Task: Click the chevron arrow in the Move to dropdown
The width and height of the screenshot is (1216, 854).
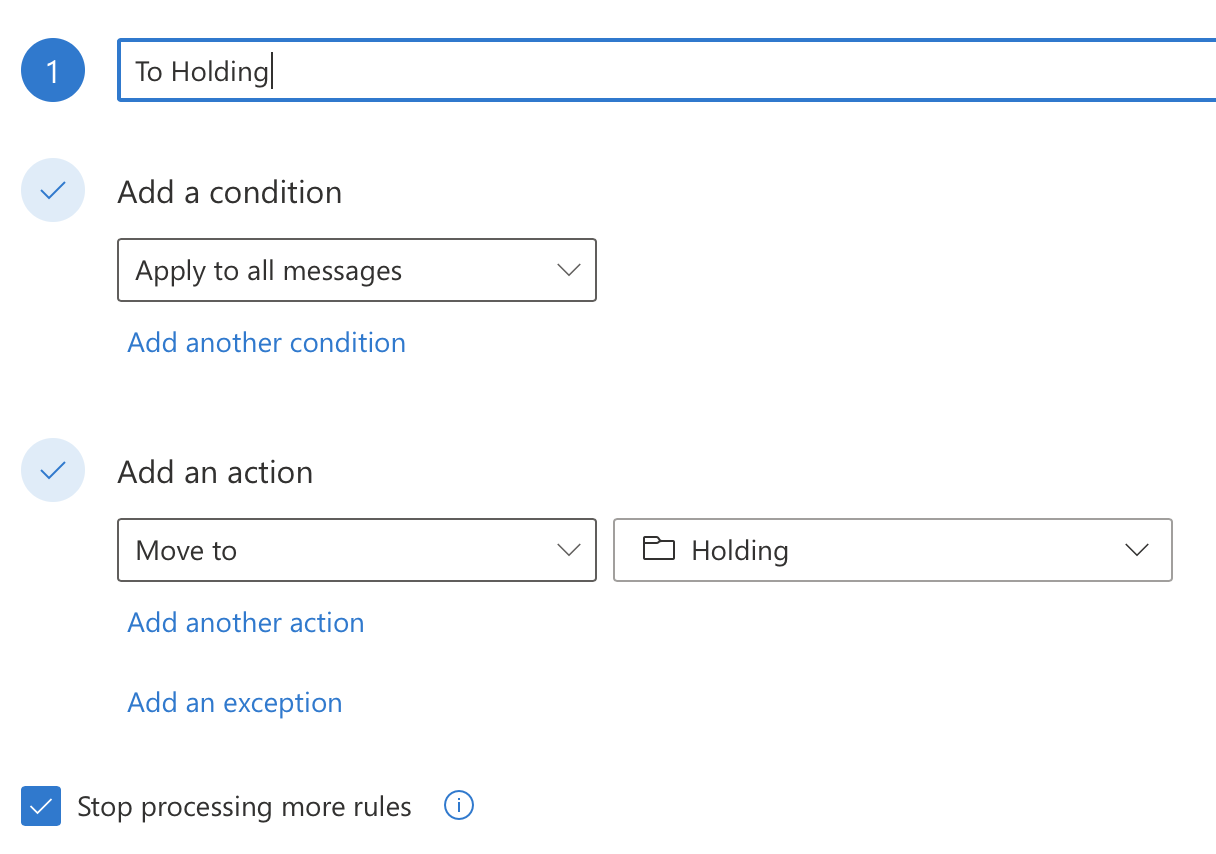Action: (x=568, y=550)
